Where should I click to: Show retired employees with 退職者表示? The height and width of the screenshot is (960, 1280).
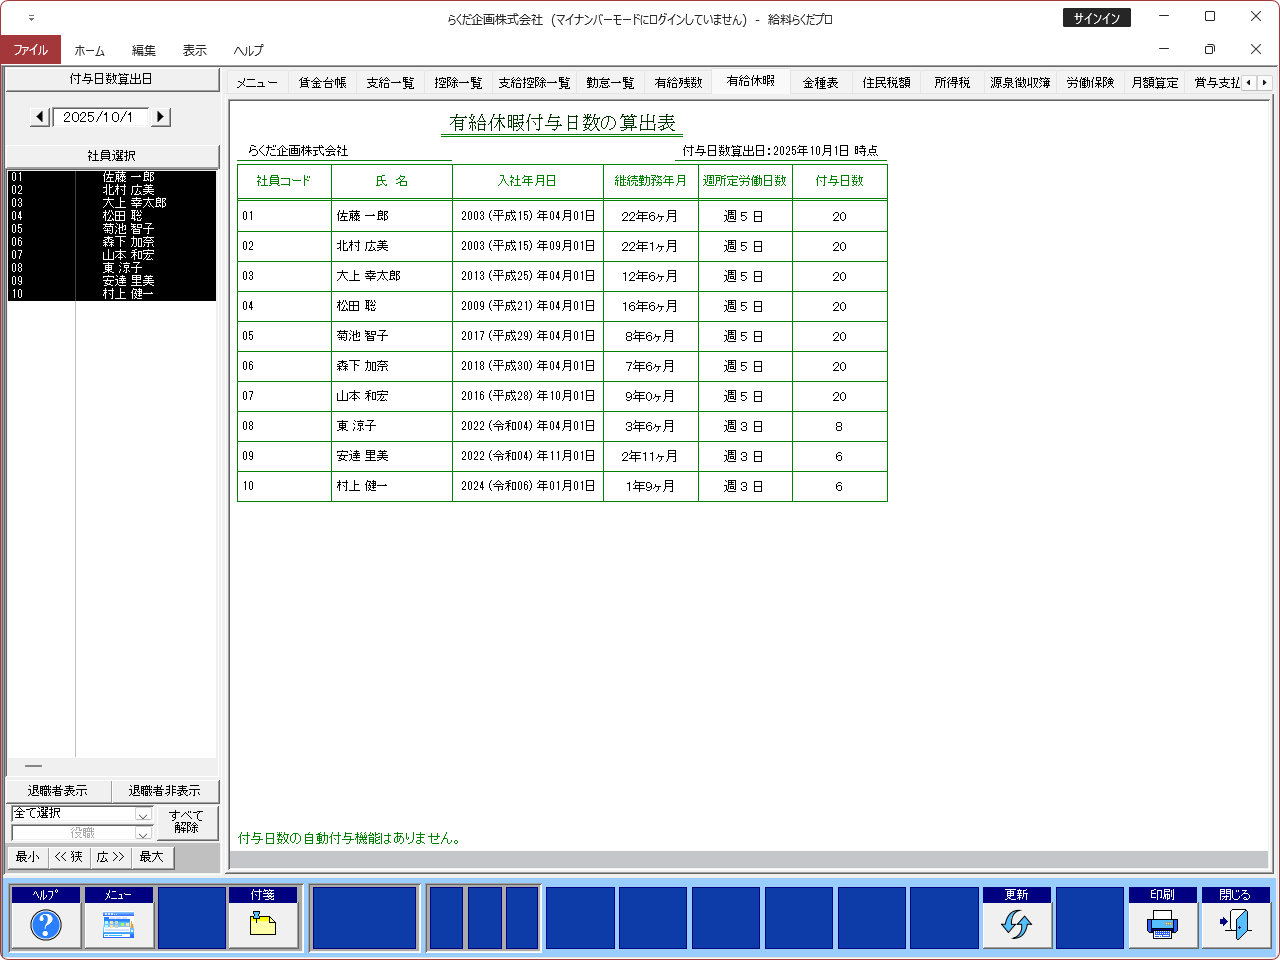click(x=58, y=791)
